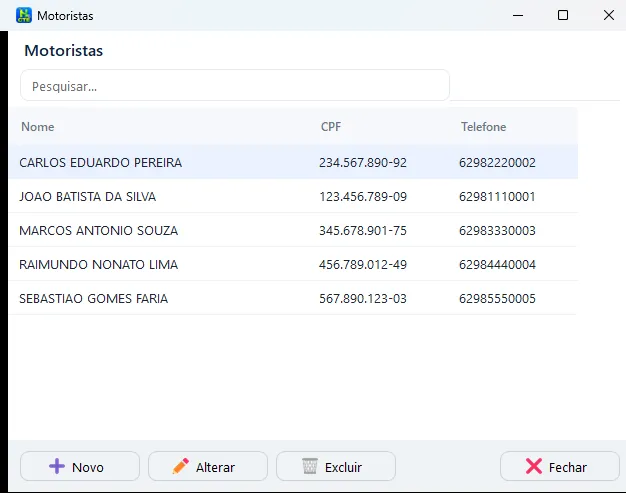The image size is (626, 493).
Task: Click the phone number 62983330003
Action: coord(497,230)
